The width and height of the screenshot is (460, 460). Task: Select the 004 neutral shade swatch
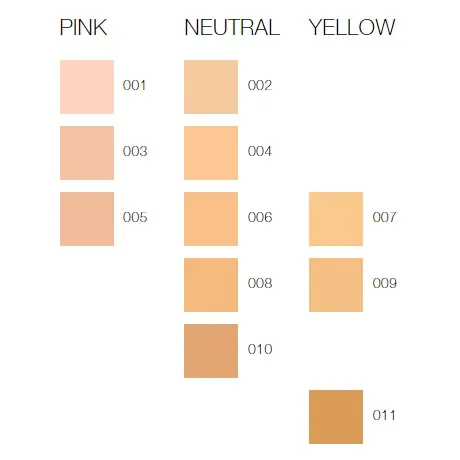(211, 153)
